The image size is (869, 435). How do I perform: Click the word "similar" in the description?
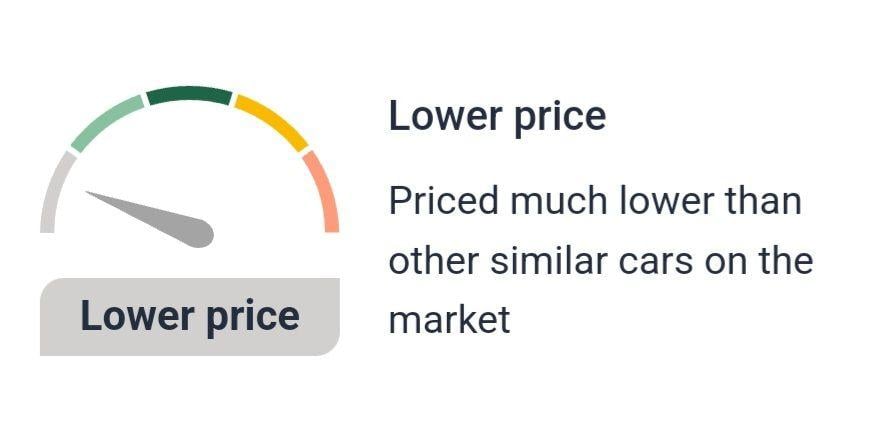(x=549, y=260)
